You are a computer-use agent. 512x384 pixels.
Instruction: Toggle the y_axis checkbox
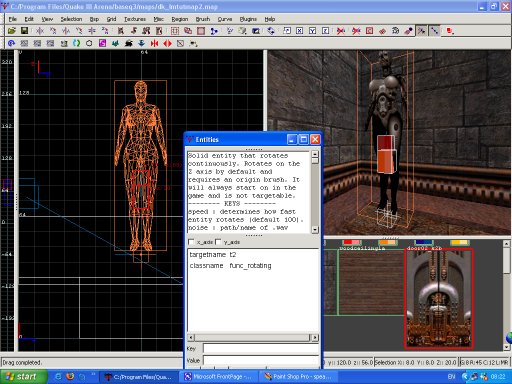click(218, 242)
